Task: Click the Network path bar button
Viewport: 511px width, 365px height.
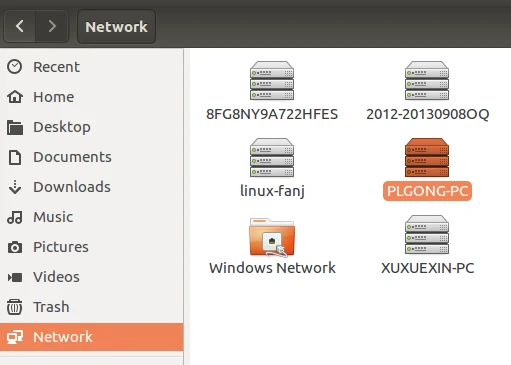Action: coord(116,27)
